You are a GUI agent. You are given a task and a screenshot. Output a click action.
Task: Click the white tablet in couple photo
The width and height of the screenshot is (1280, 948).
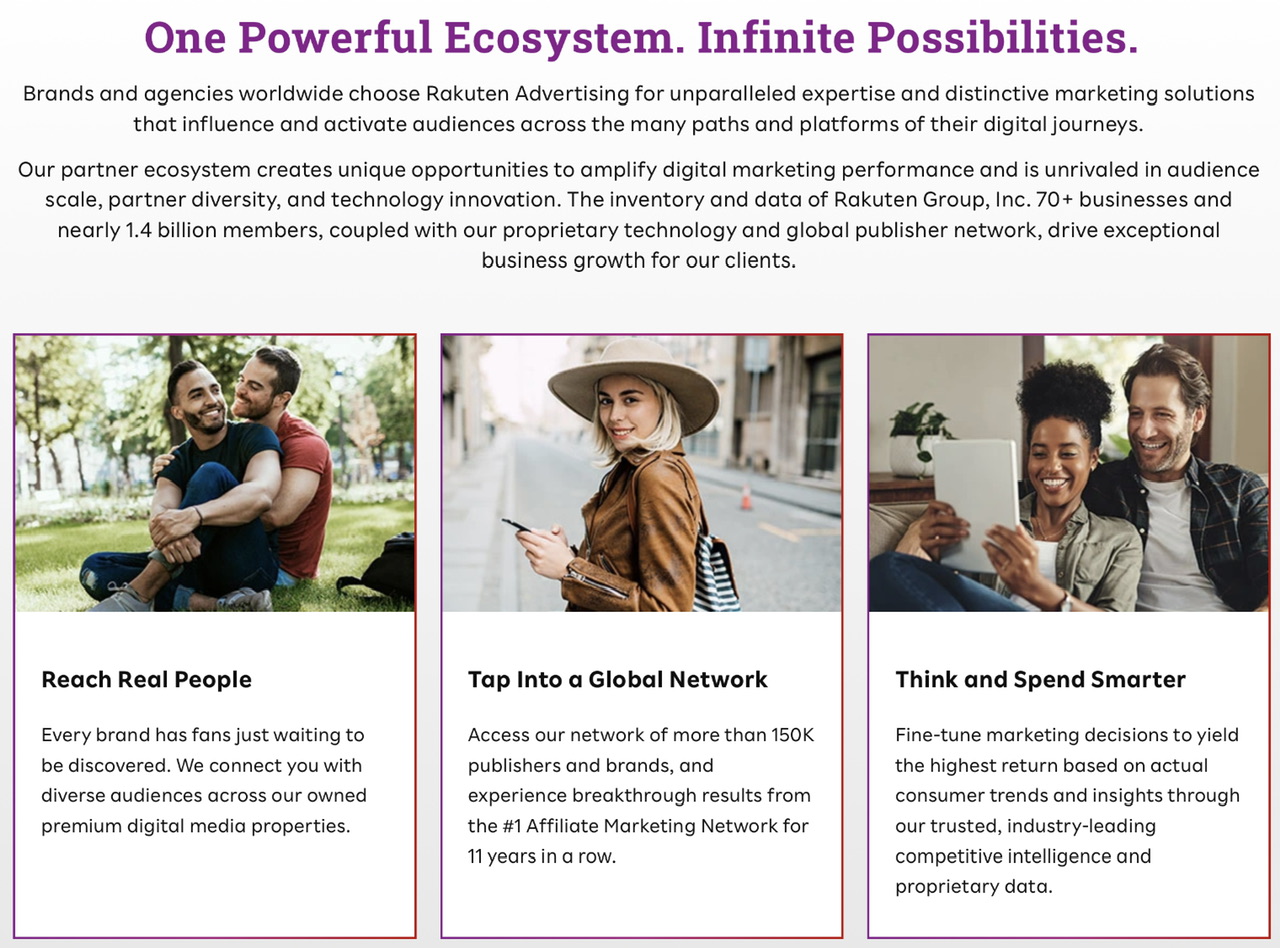pos(976,505)
